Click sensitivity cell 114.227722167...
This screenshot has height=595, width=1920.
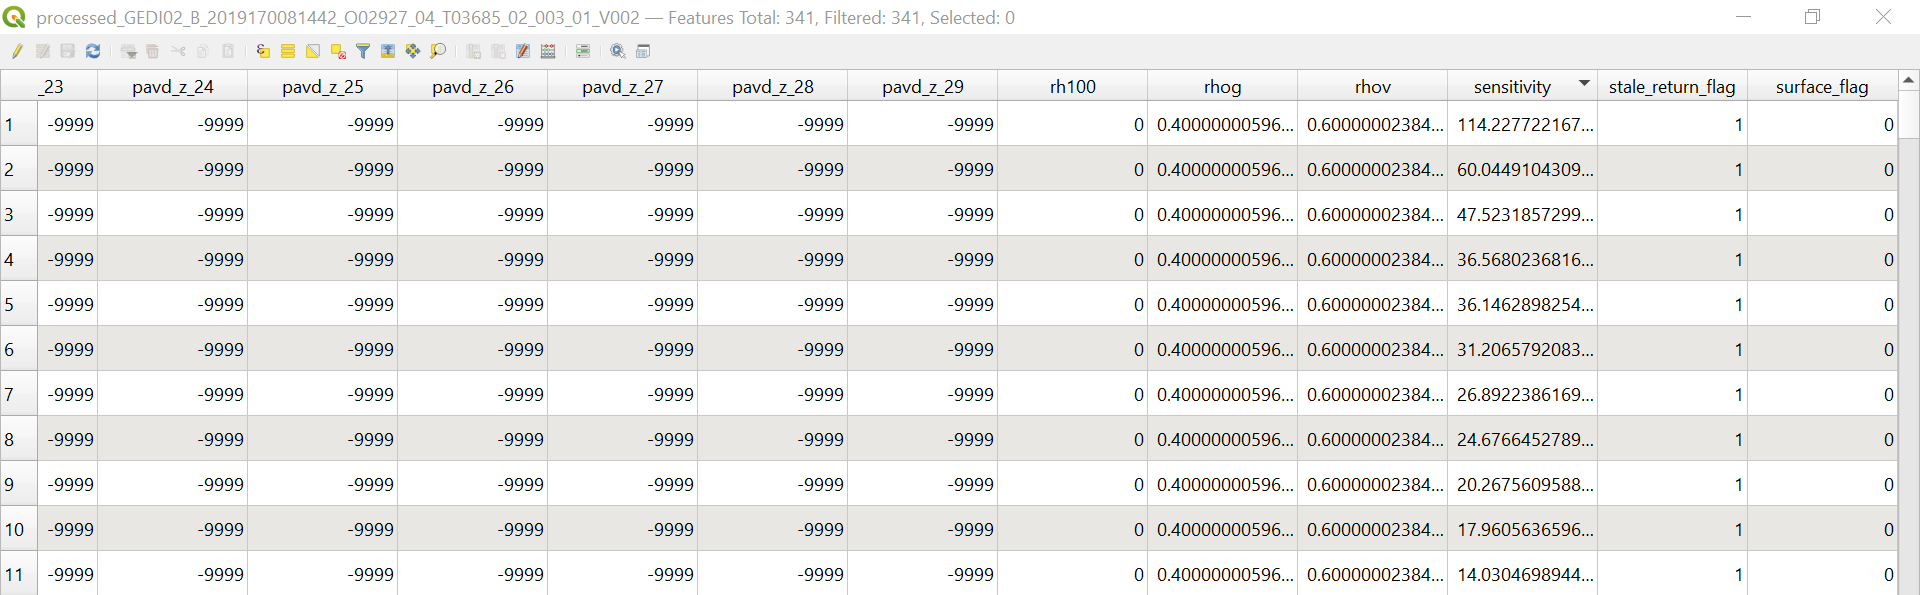click(1523, 124)
